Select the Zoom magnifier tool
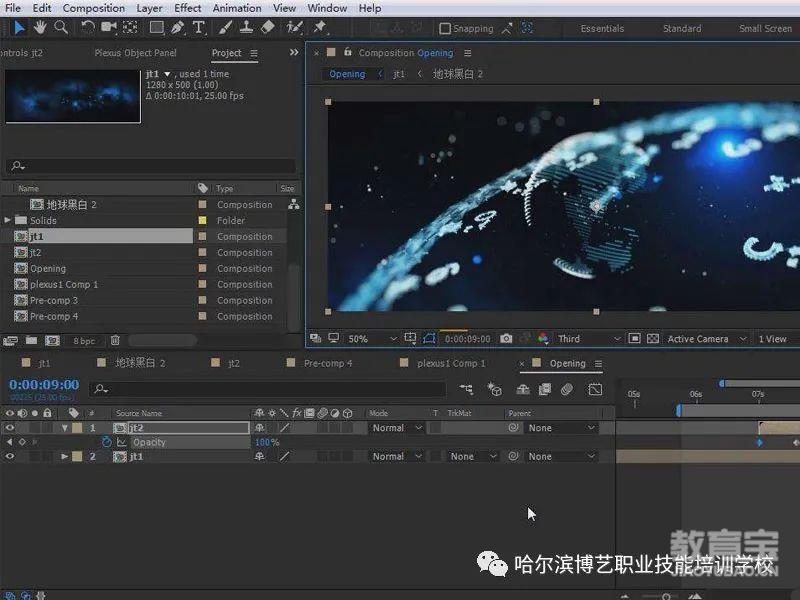 (x=61, y=27)
